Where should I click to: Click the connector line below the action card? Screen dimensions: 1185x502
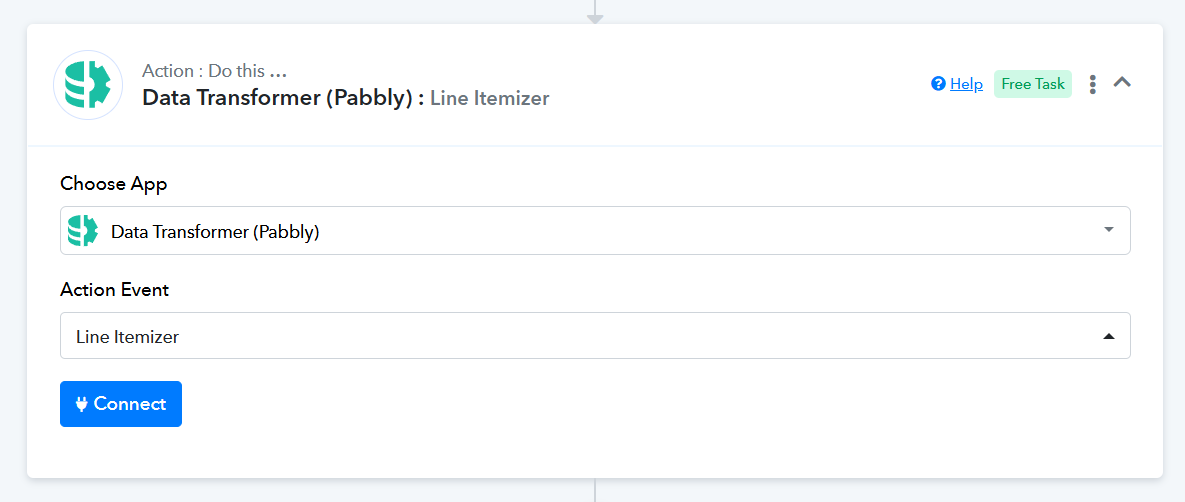tap(596, 490)
